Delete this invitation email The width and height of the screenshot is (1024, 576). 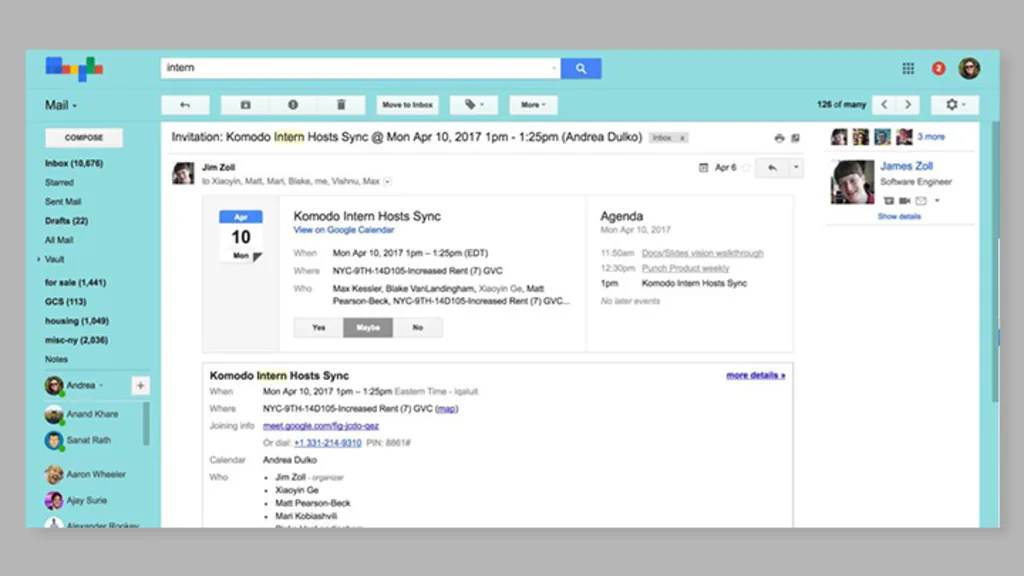click(341, 104)
